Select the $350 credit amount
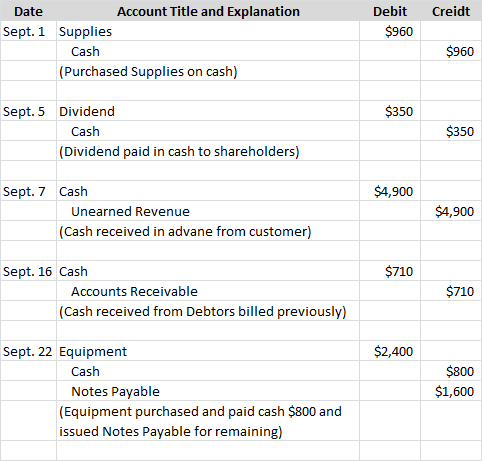482x461 pixels. click(460, 131)
